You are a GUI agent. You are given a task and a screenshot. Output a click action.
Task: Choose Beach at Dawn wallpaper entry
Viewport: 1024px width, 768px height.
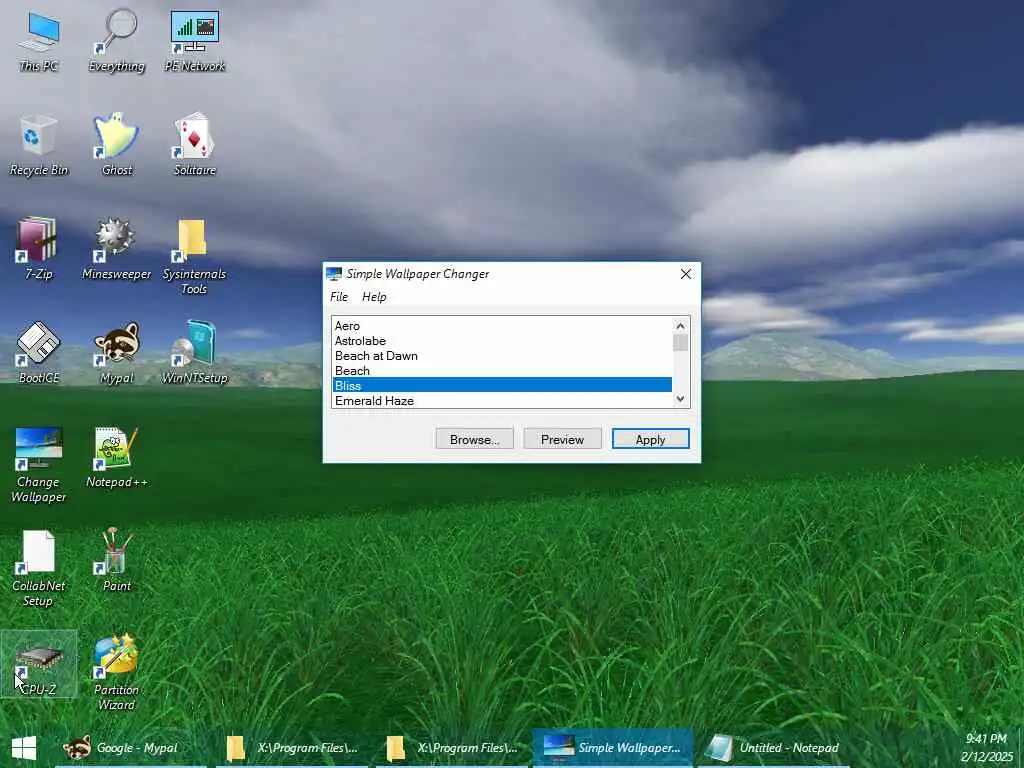502,356
